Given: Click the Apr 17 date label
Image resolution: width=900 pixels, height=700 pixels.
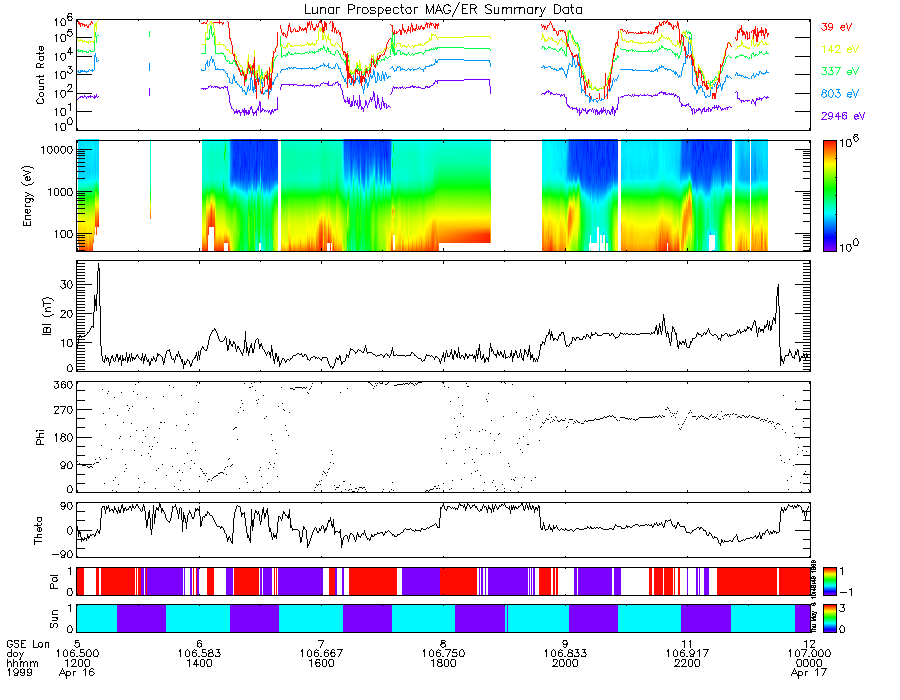Looking at the screenshot, I should pos(809,672).
